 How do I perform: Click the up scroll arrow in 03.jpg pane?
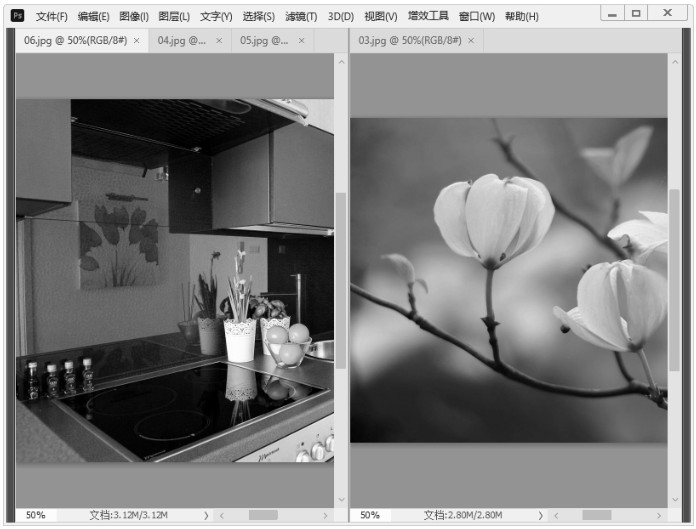675,62
